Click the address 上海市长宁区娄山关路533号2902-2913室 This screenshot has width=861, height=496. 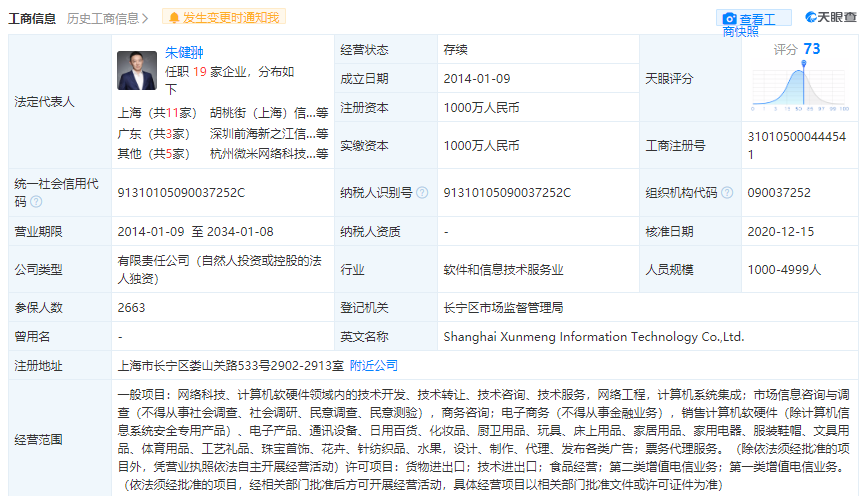tap(231, 366)
